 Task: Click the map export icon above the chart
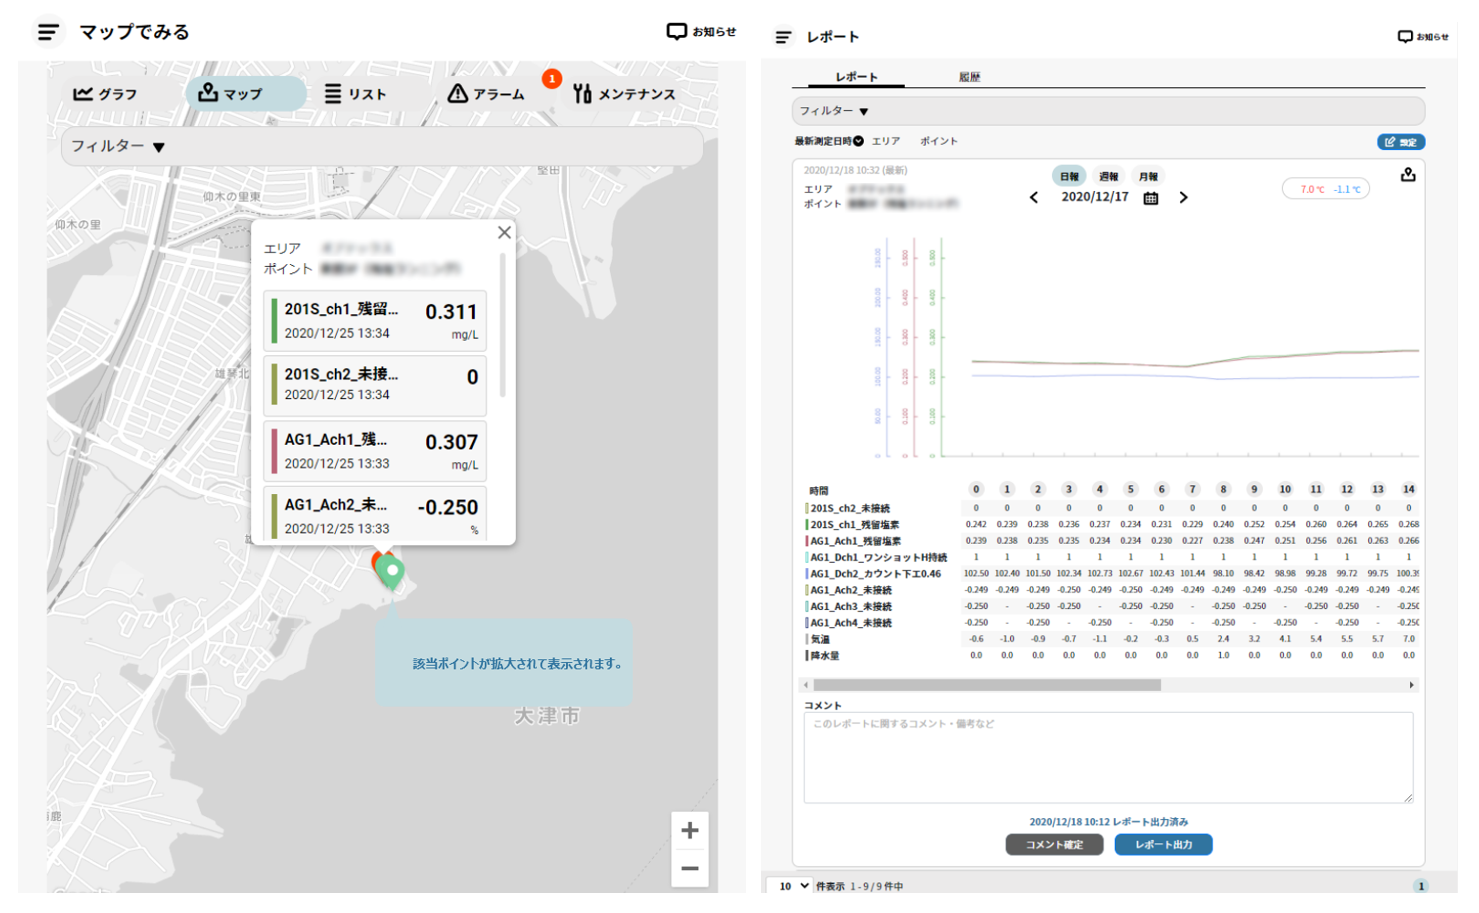click(x=1408, y=175)
